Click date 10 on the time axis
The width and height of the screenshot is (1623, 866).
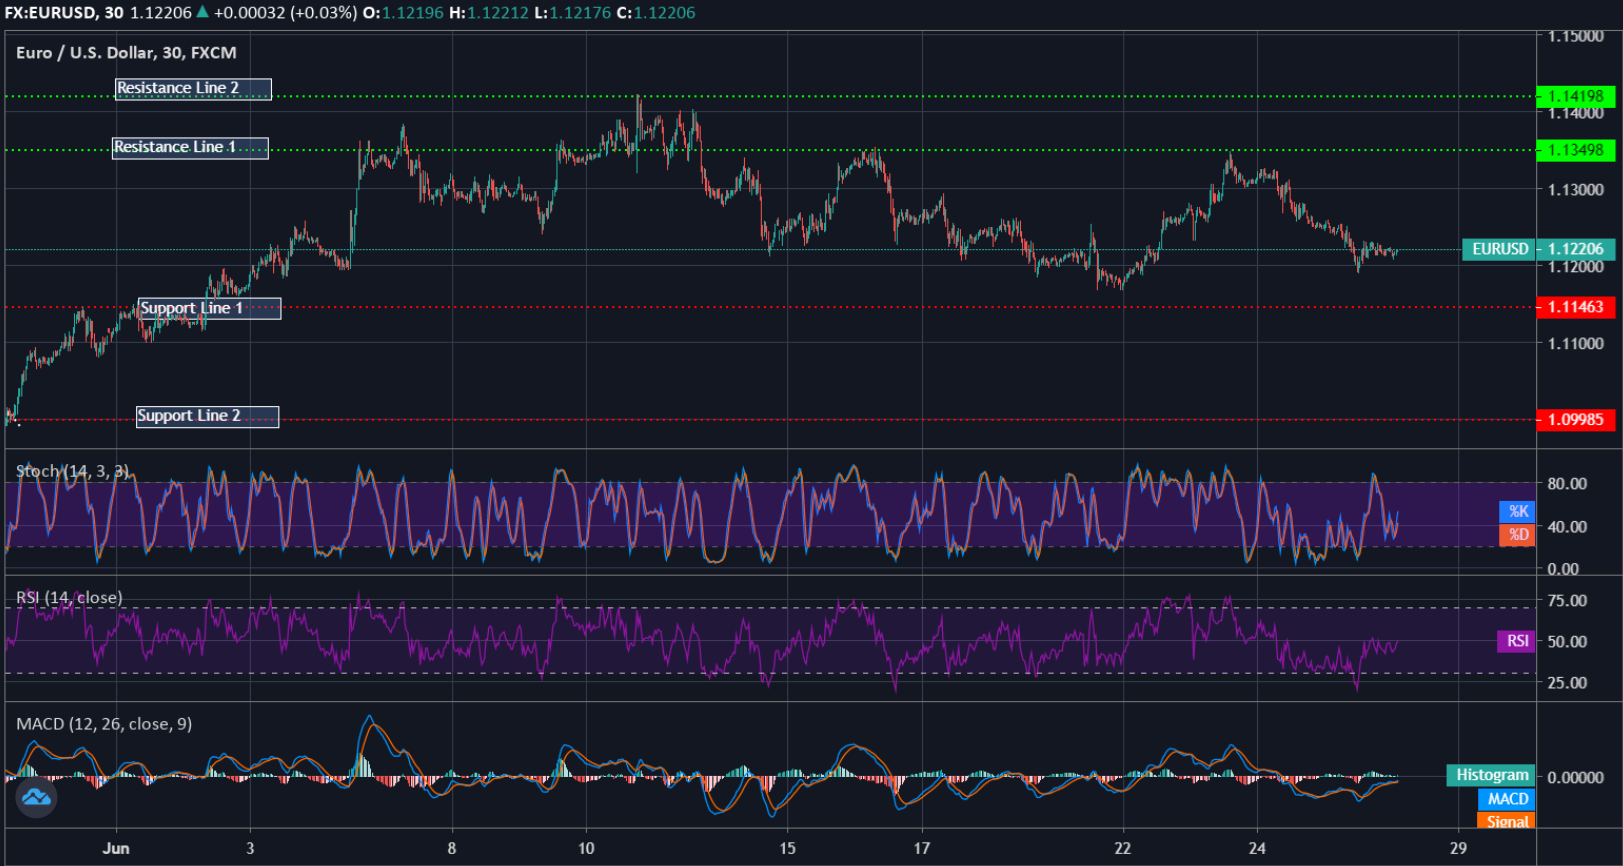click(x=586, y=848)
